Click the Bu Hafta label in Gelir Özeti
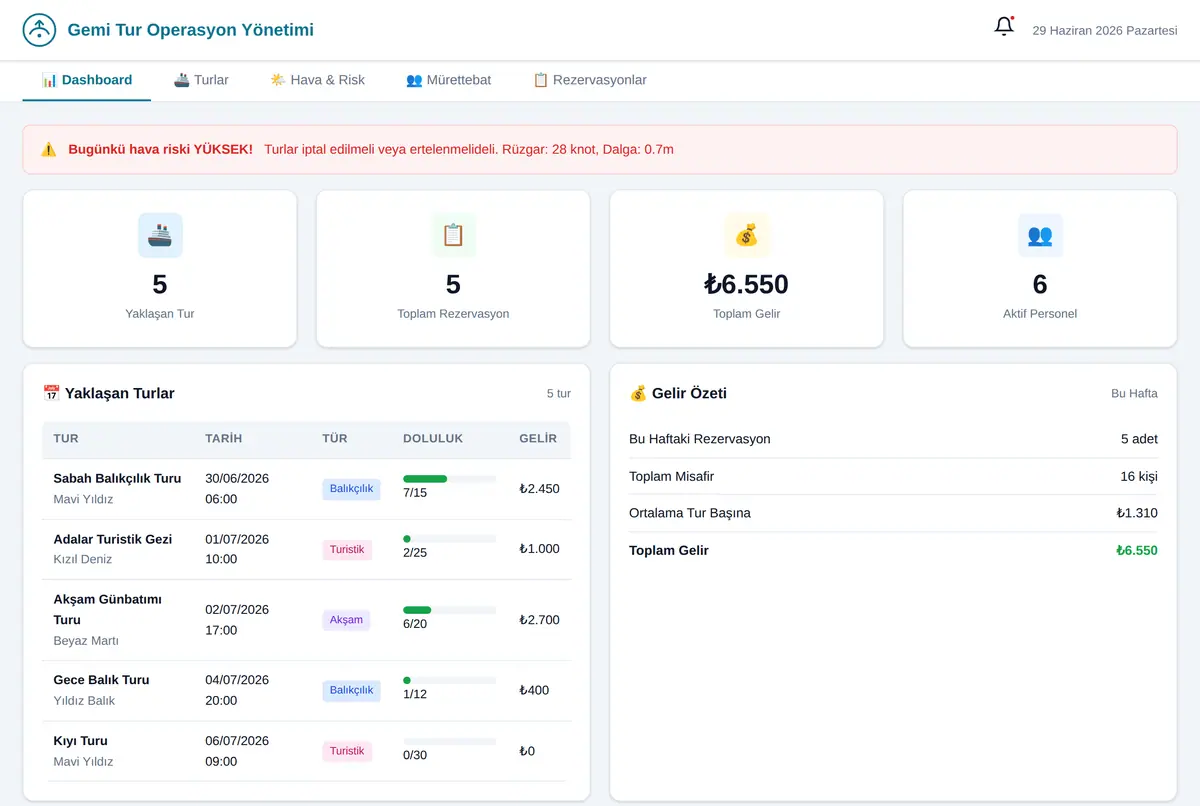 pos(1134,394)
